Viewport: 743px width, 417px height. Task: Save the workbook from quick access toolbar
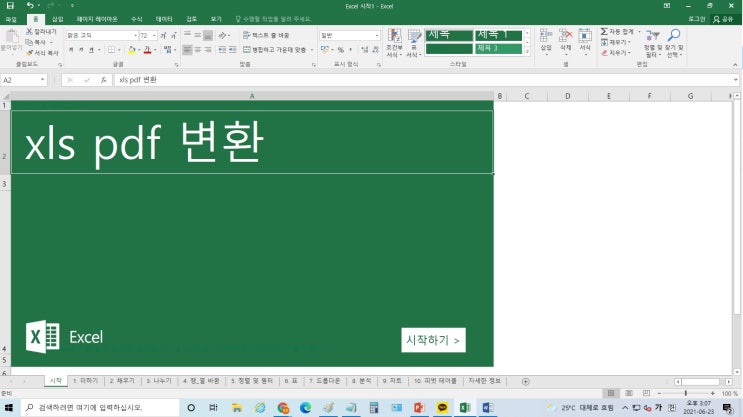coord(9,6)
